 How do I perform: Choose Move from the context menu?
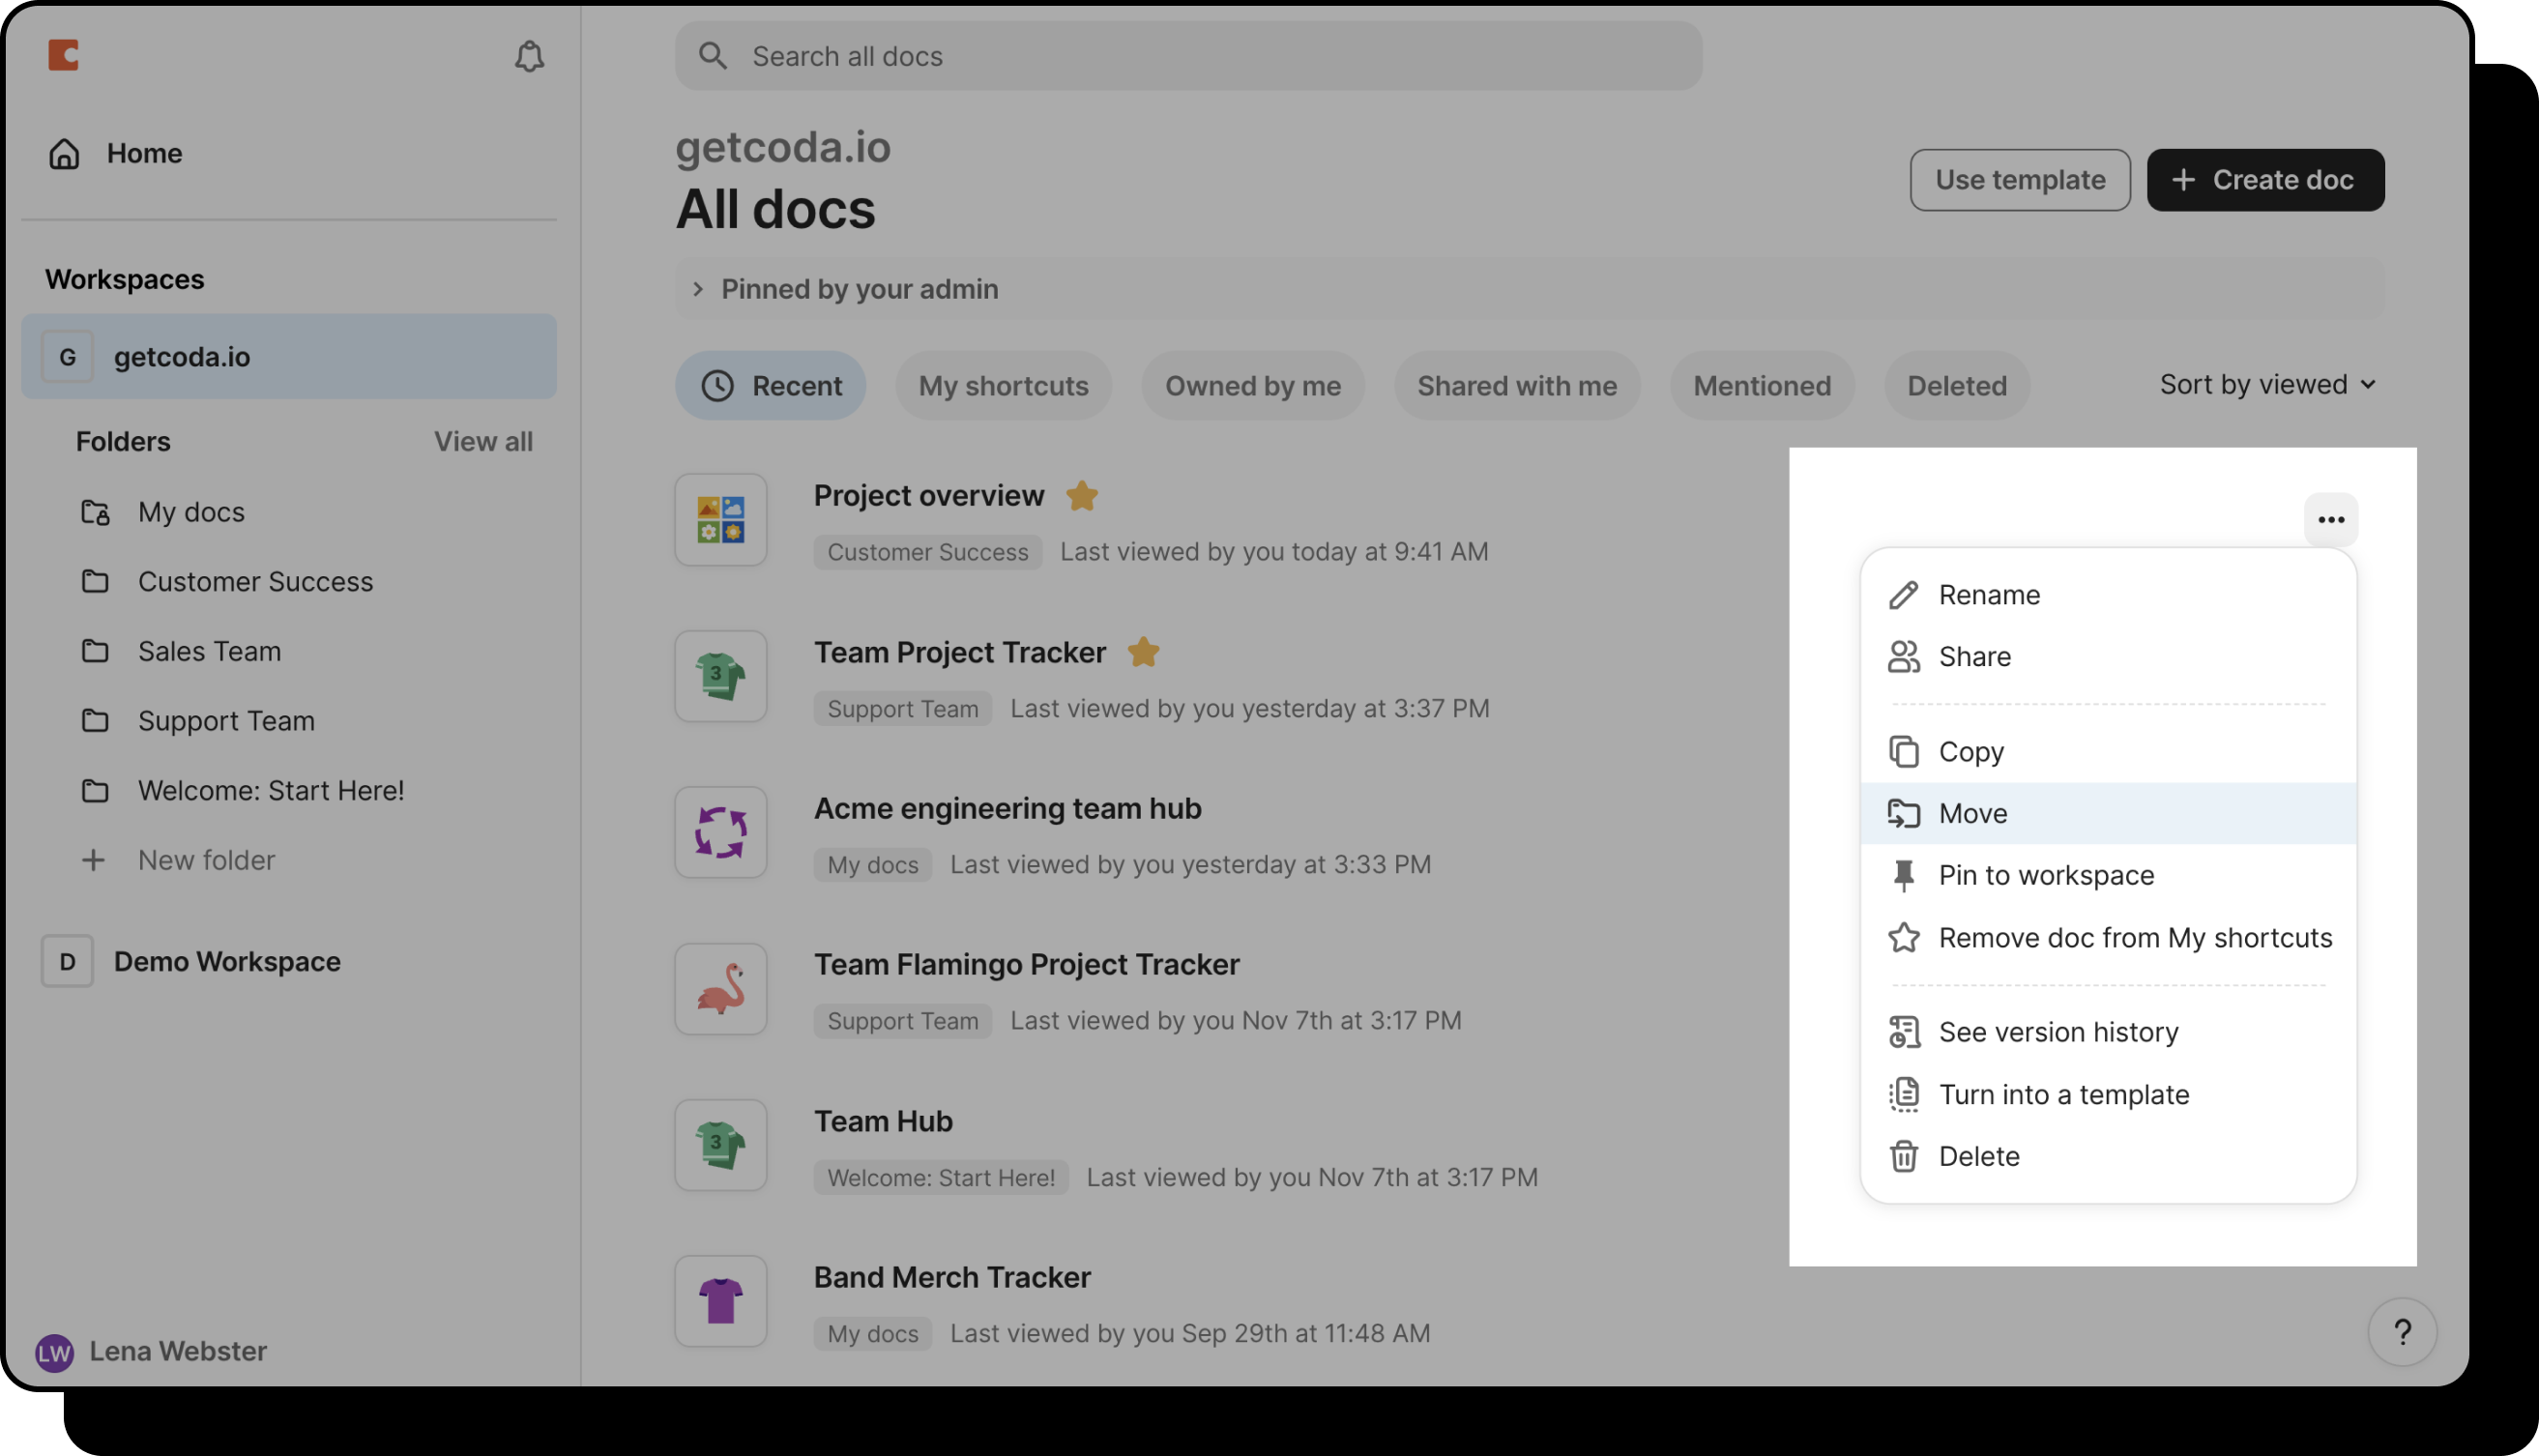click(1972, 814)
